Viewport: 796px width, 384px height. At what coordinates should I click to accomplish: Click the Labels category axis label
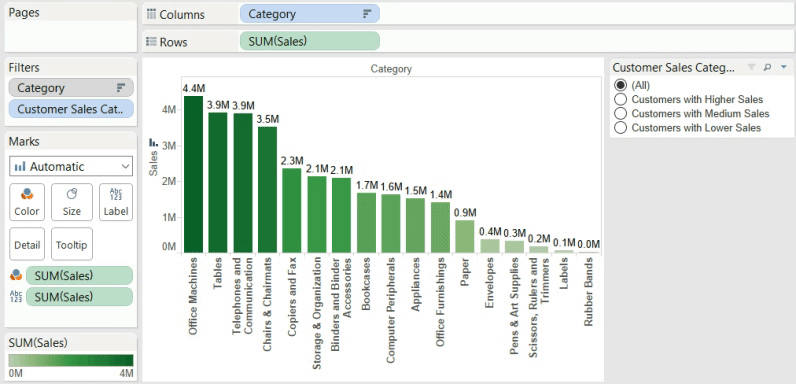564,274
